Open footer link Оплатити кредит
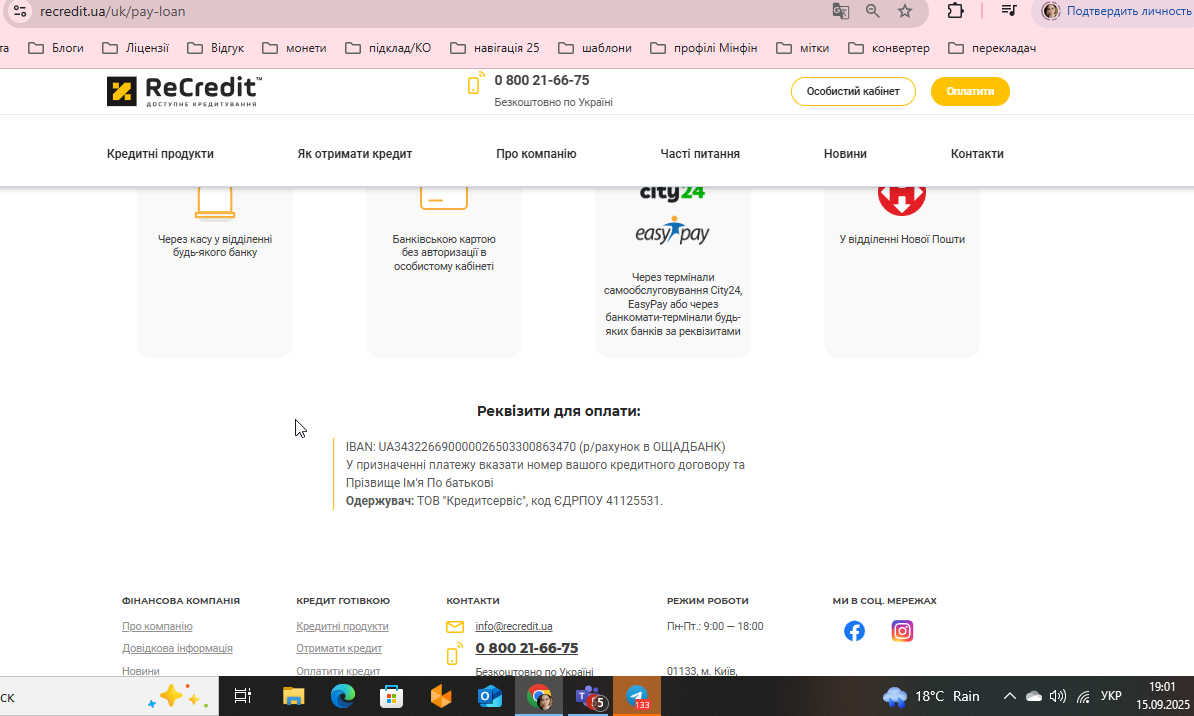Screen dimensions: 1194x716 pyautogui.click(x=338, y=671)
